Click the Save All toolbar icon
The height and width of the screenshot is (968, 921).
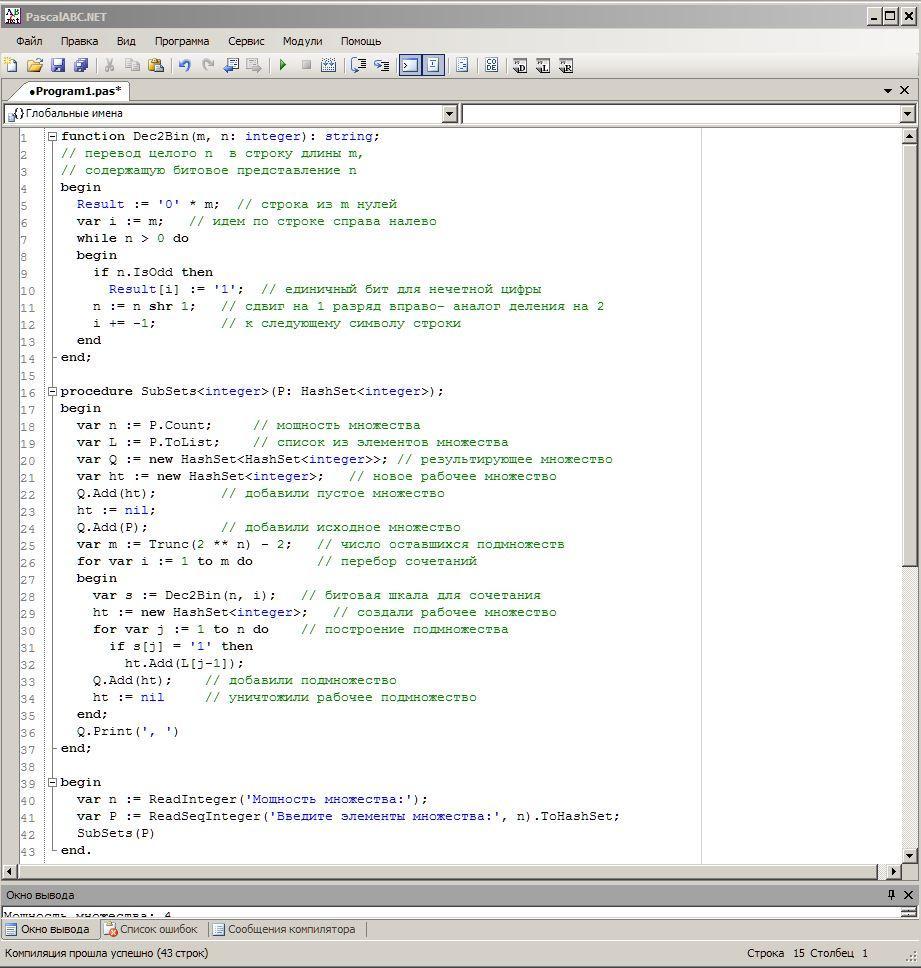click(x=81, y=66)
